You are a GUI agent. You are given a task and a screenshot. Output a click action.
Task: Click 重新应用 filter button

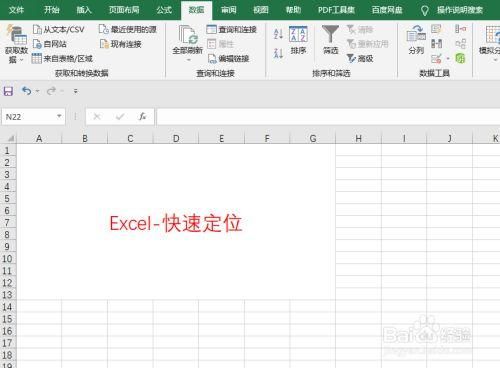coord(368,44)
